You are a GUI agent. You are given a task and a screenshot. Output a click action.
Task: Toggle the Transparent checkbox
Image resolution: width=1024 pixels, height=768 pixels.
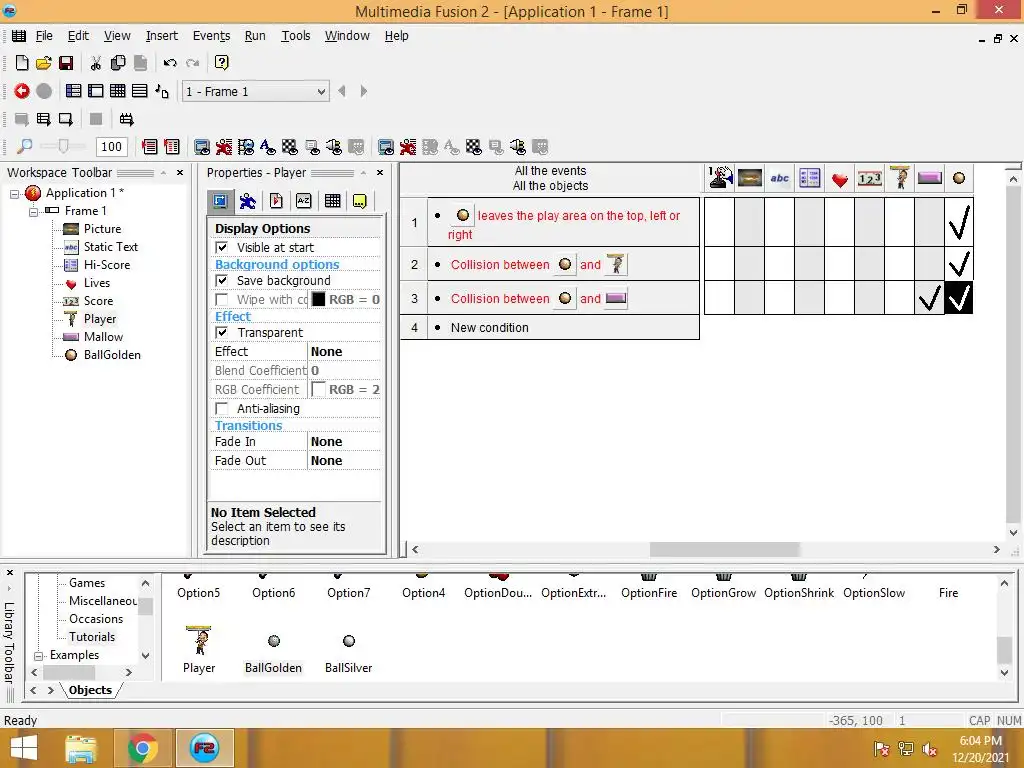(222, 332)
